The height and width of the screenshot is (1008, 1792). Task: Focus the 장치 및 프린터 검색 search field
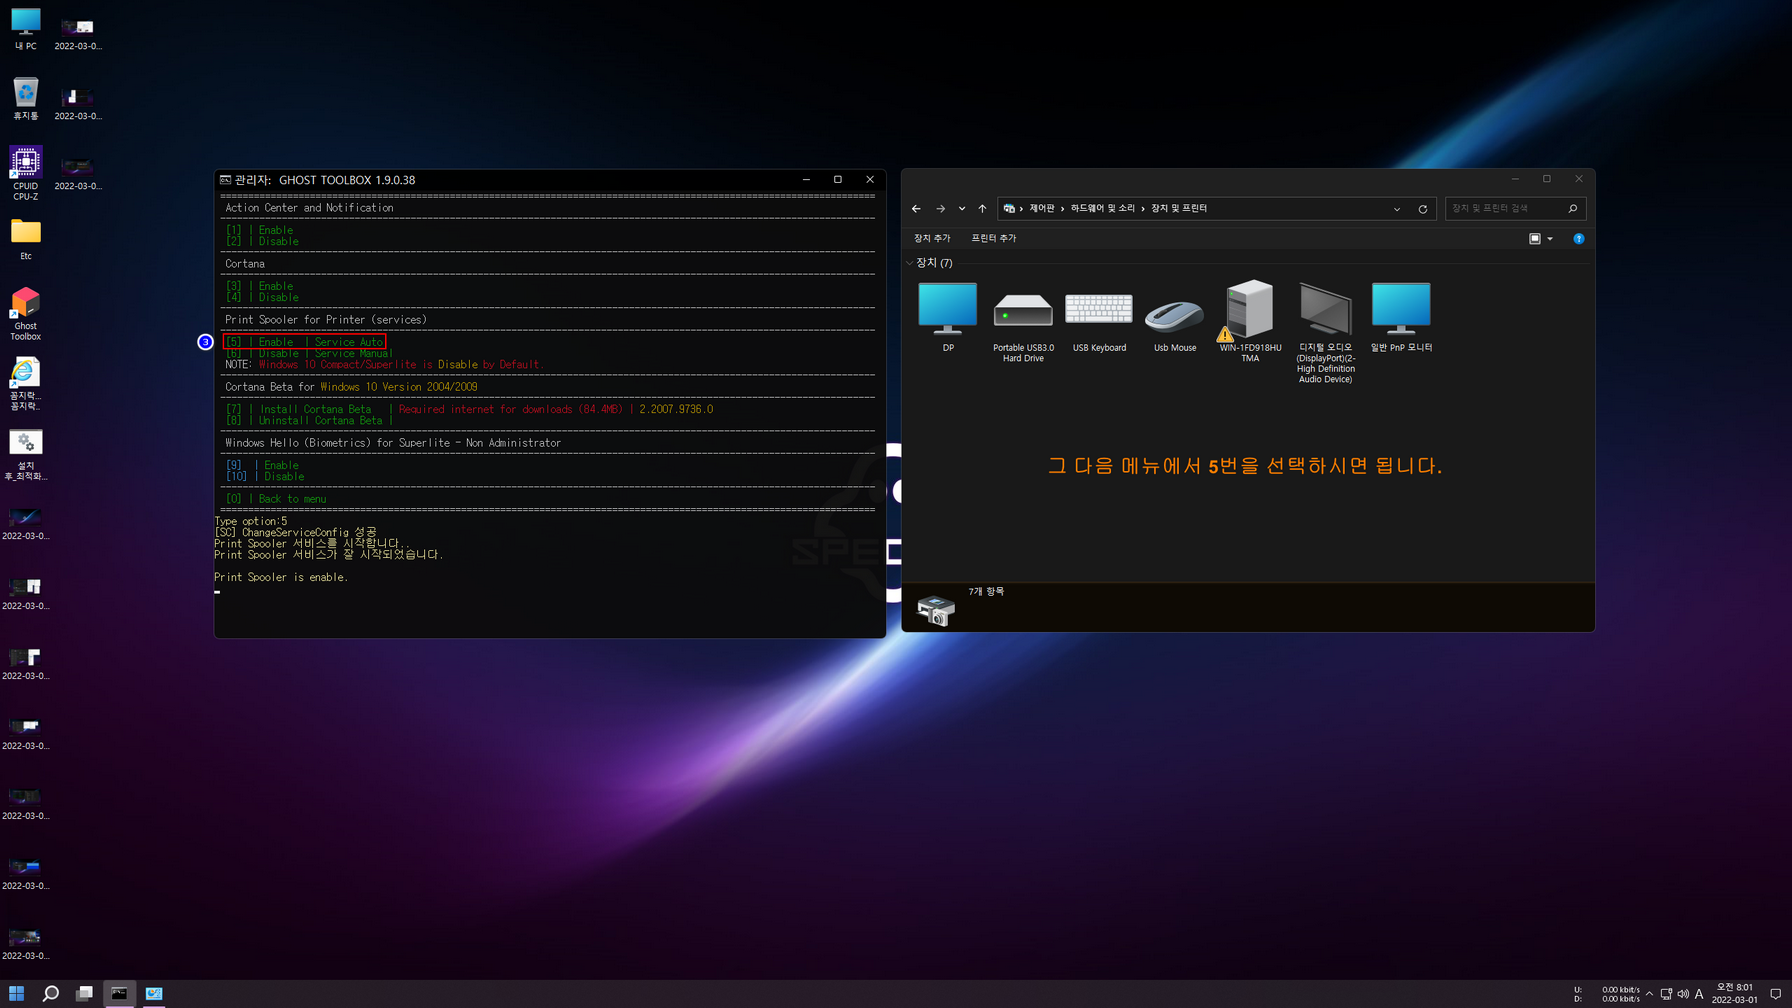pos(1505,208)
